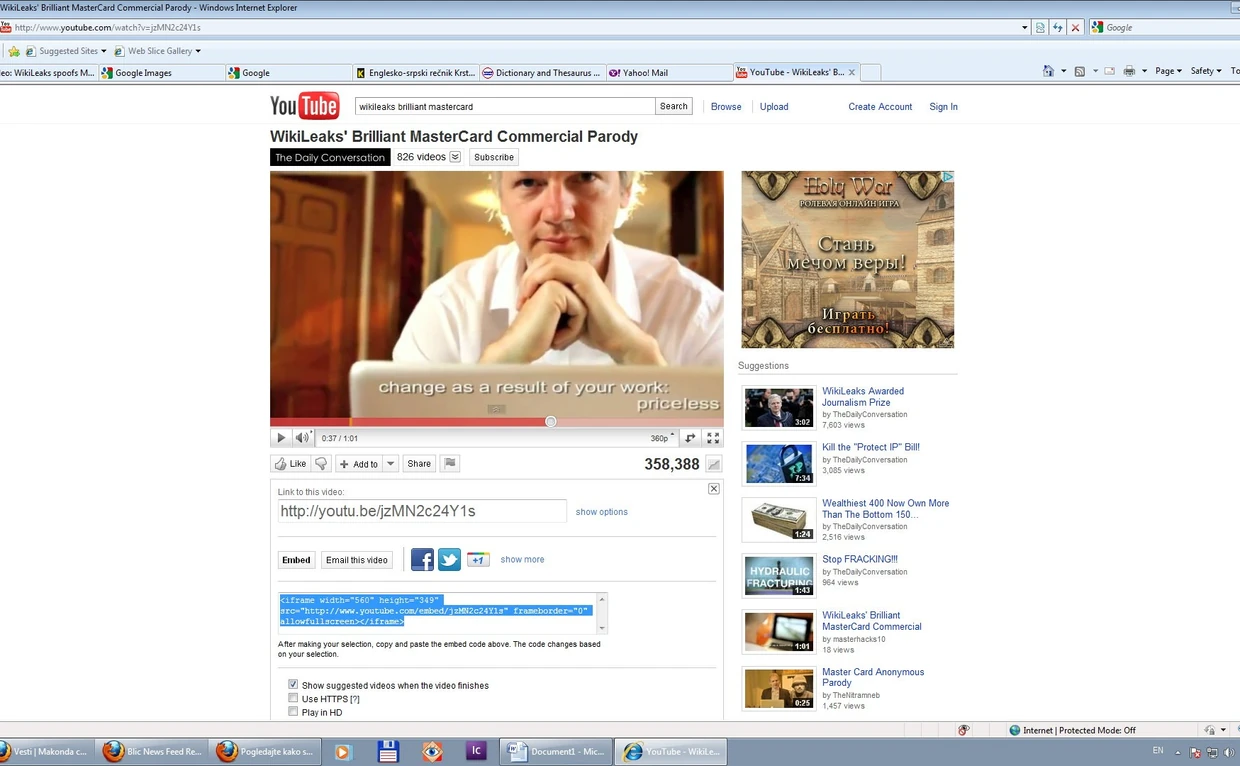
Task: Expand the Add to dropdown arrow
Action: click(390, 464)
